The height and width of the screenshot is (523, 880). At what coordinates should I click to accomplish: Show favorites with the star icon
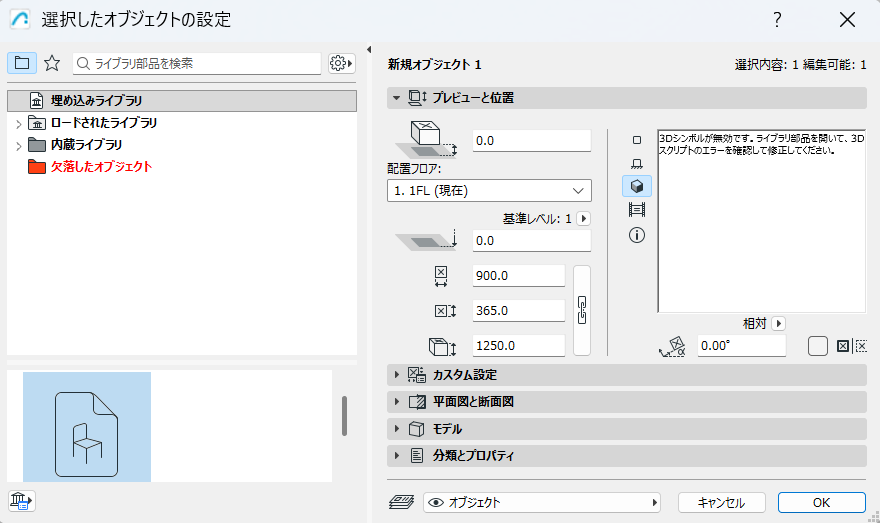tap(52, 63)
